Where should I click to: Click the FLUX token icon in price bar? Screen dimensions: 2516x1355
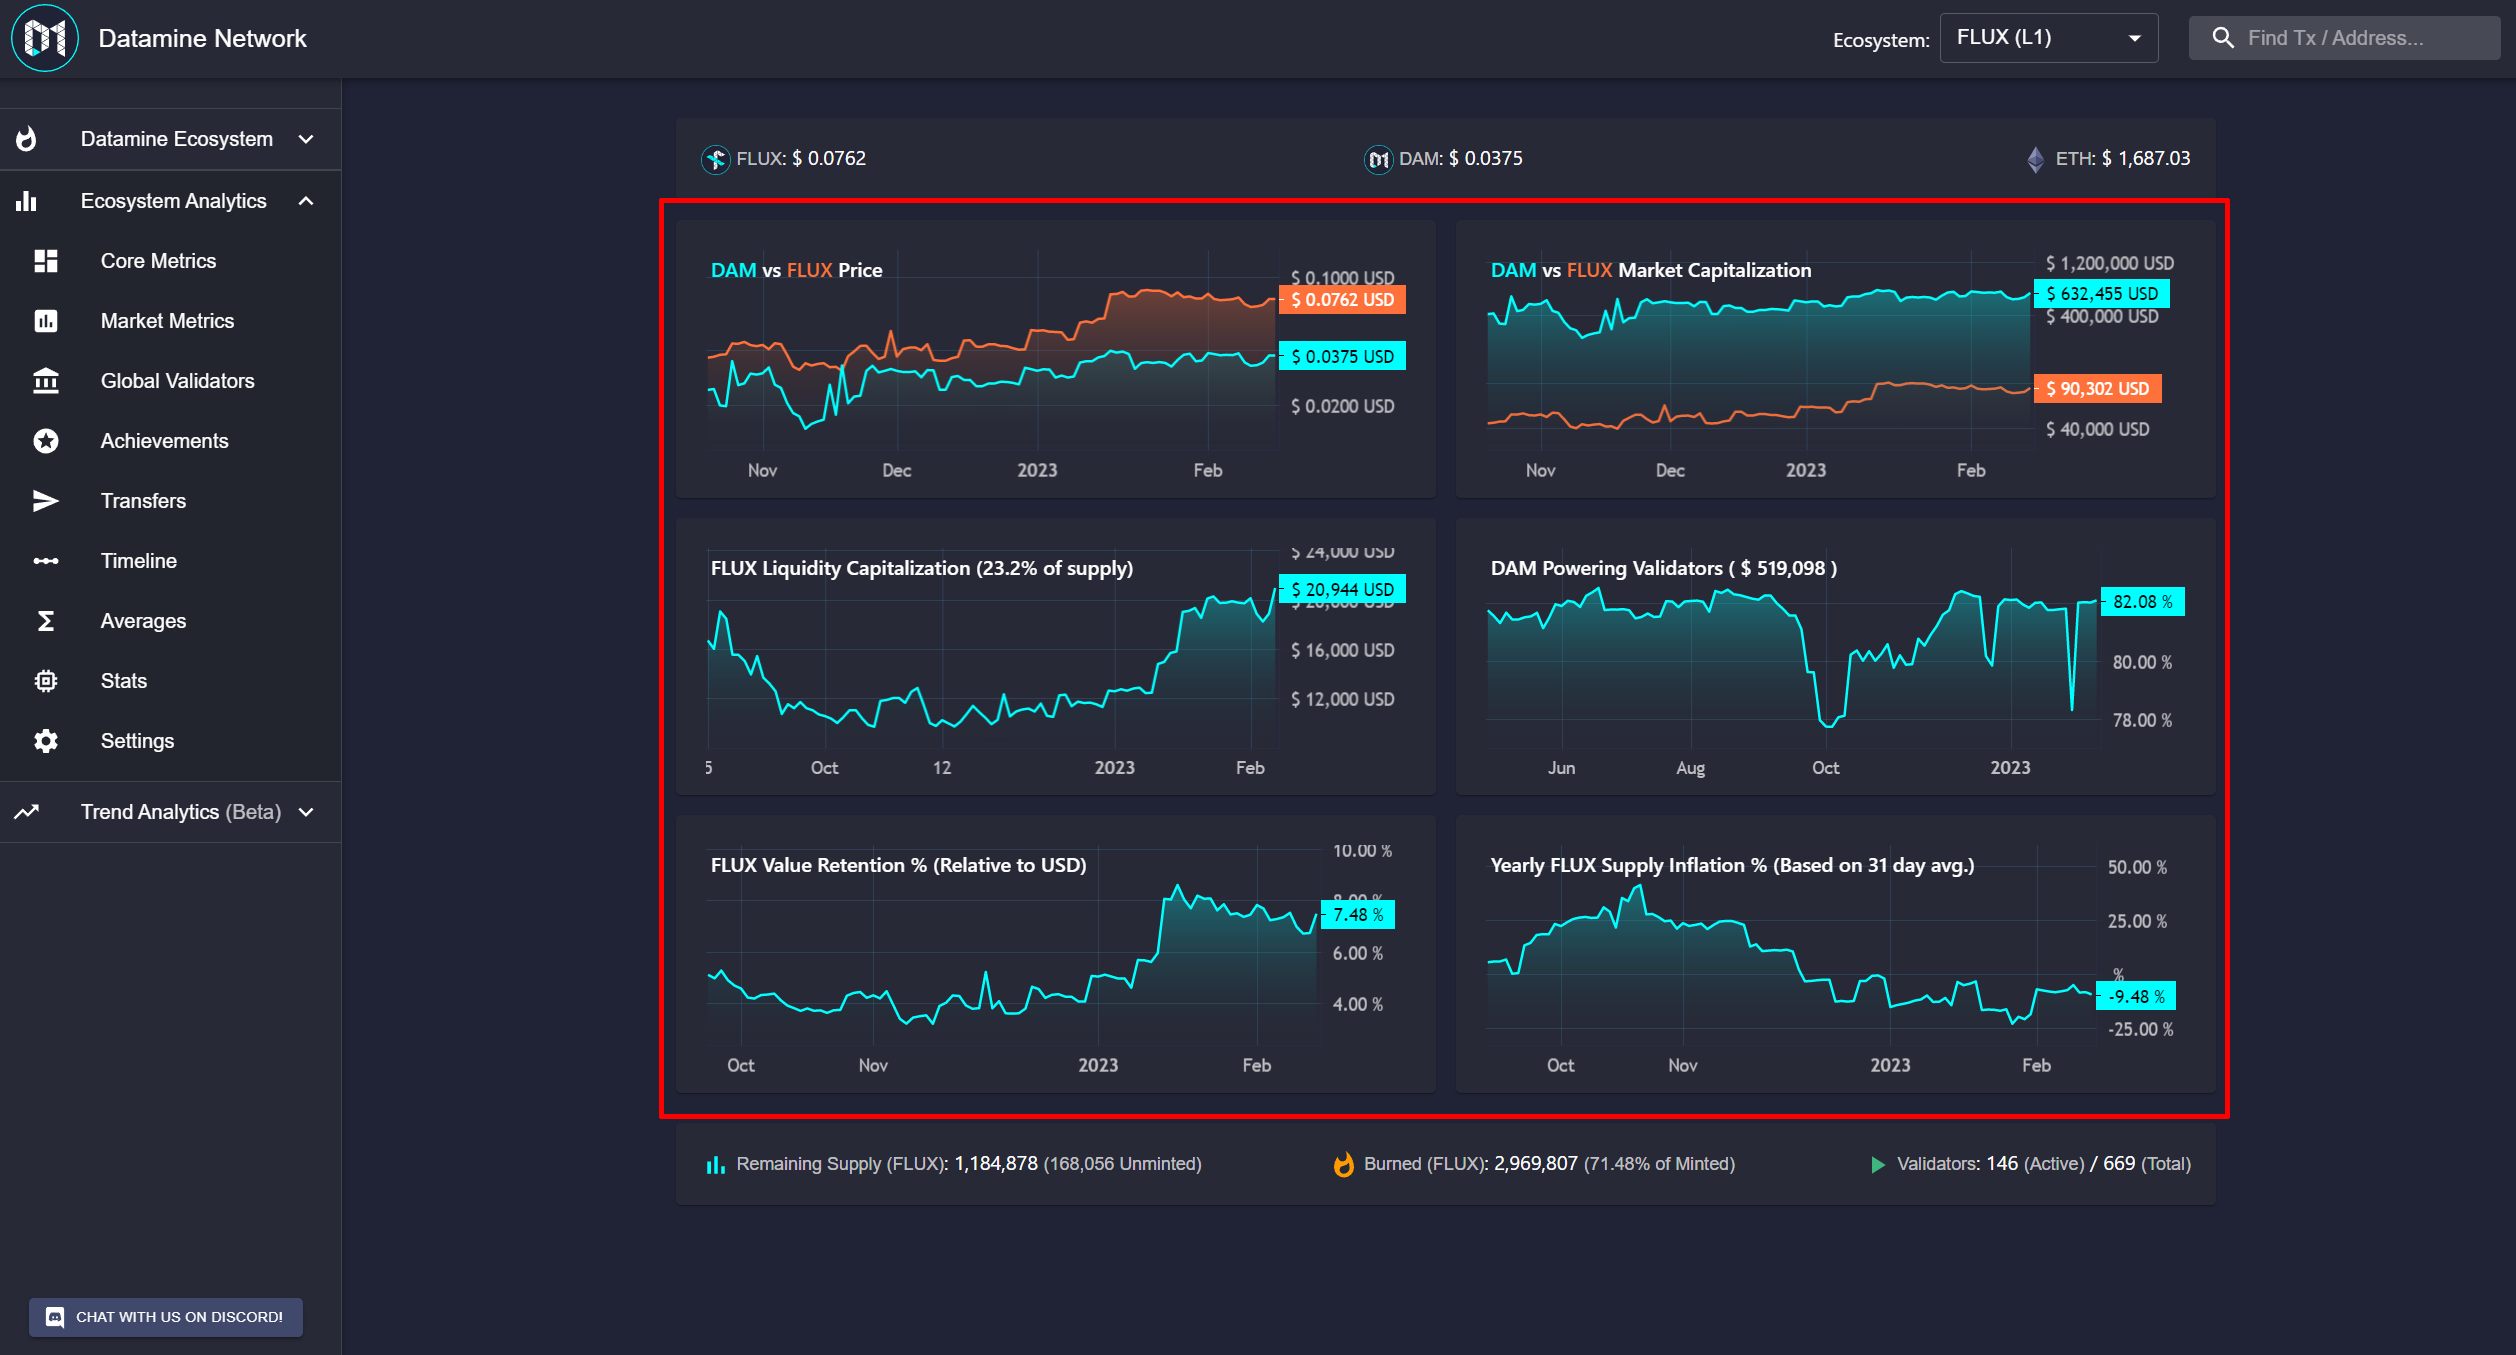[716, 159]
